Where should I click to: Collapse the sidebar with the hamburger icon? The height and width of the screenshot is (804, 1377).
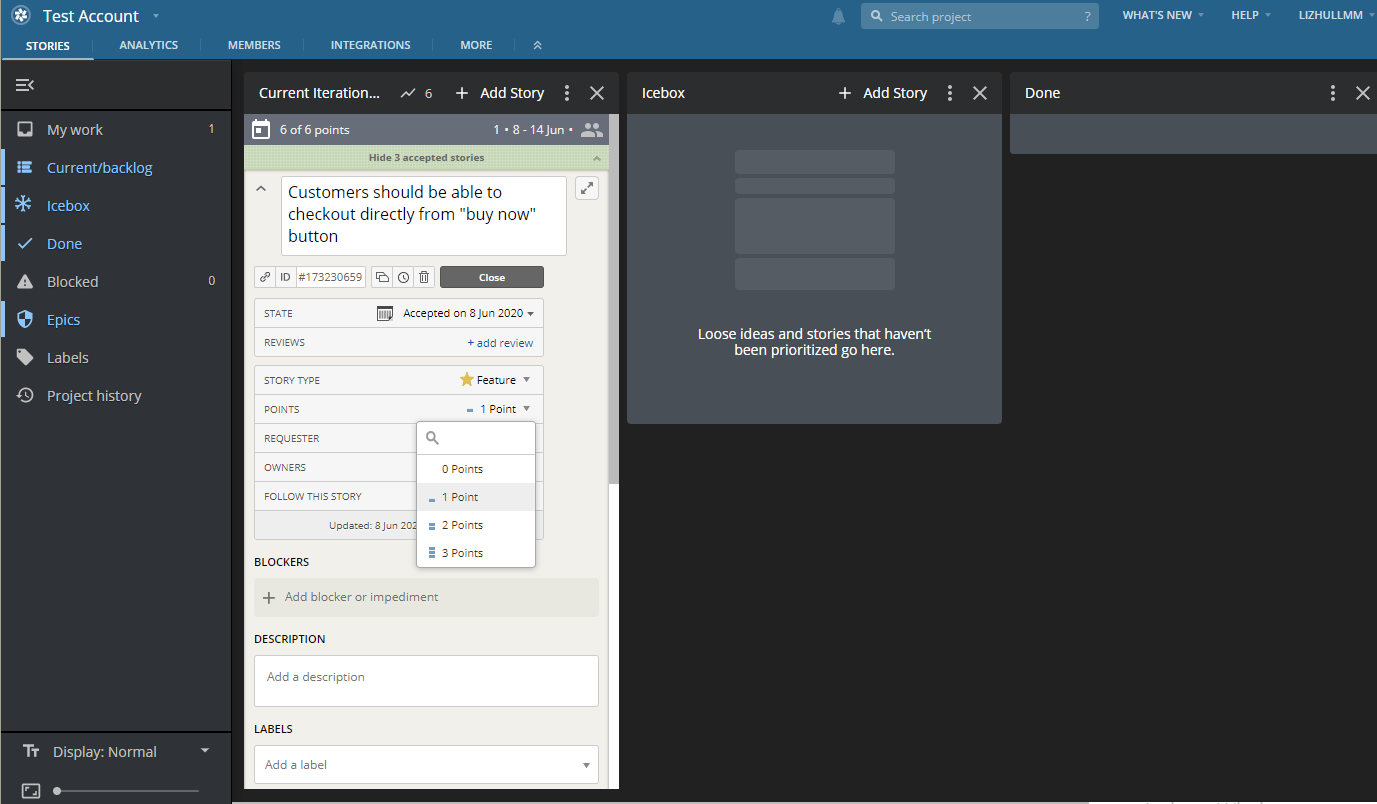(25, 85)
